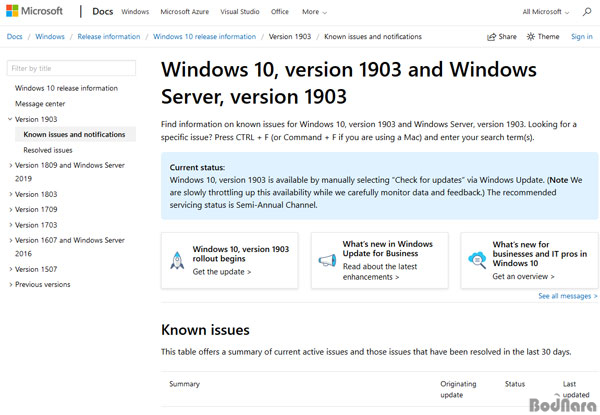The height and width of the screenshot is (415, 600).
Task: Open search with the magnifier icon
Action: point(585,12)
